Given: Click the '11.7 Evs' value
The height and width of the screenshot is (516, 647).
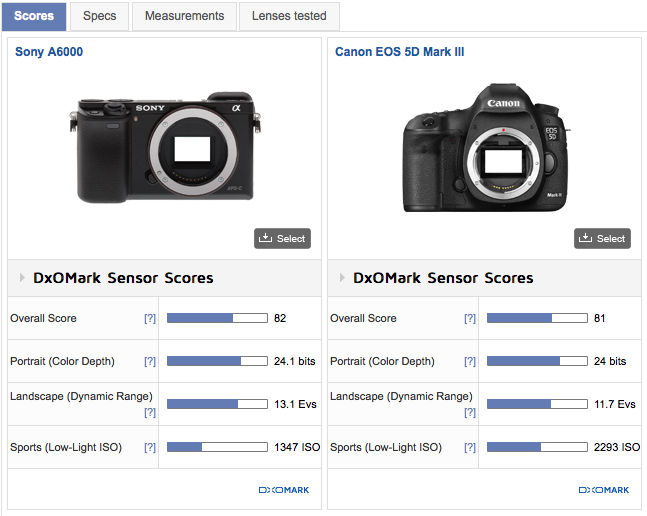Looking at the screenshot, I should [x=615, y=404].
